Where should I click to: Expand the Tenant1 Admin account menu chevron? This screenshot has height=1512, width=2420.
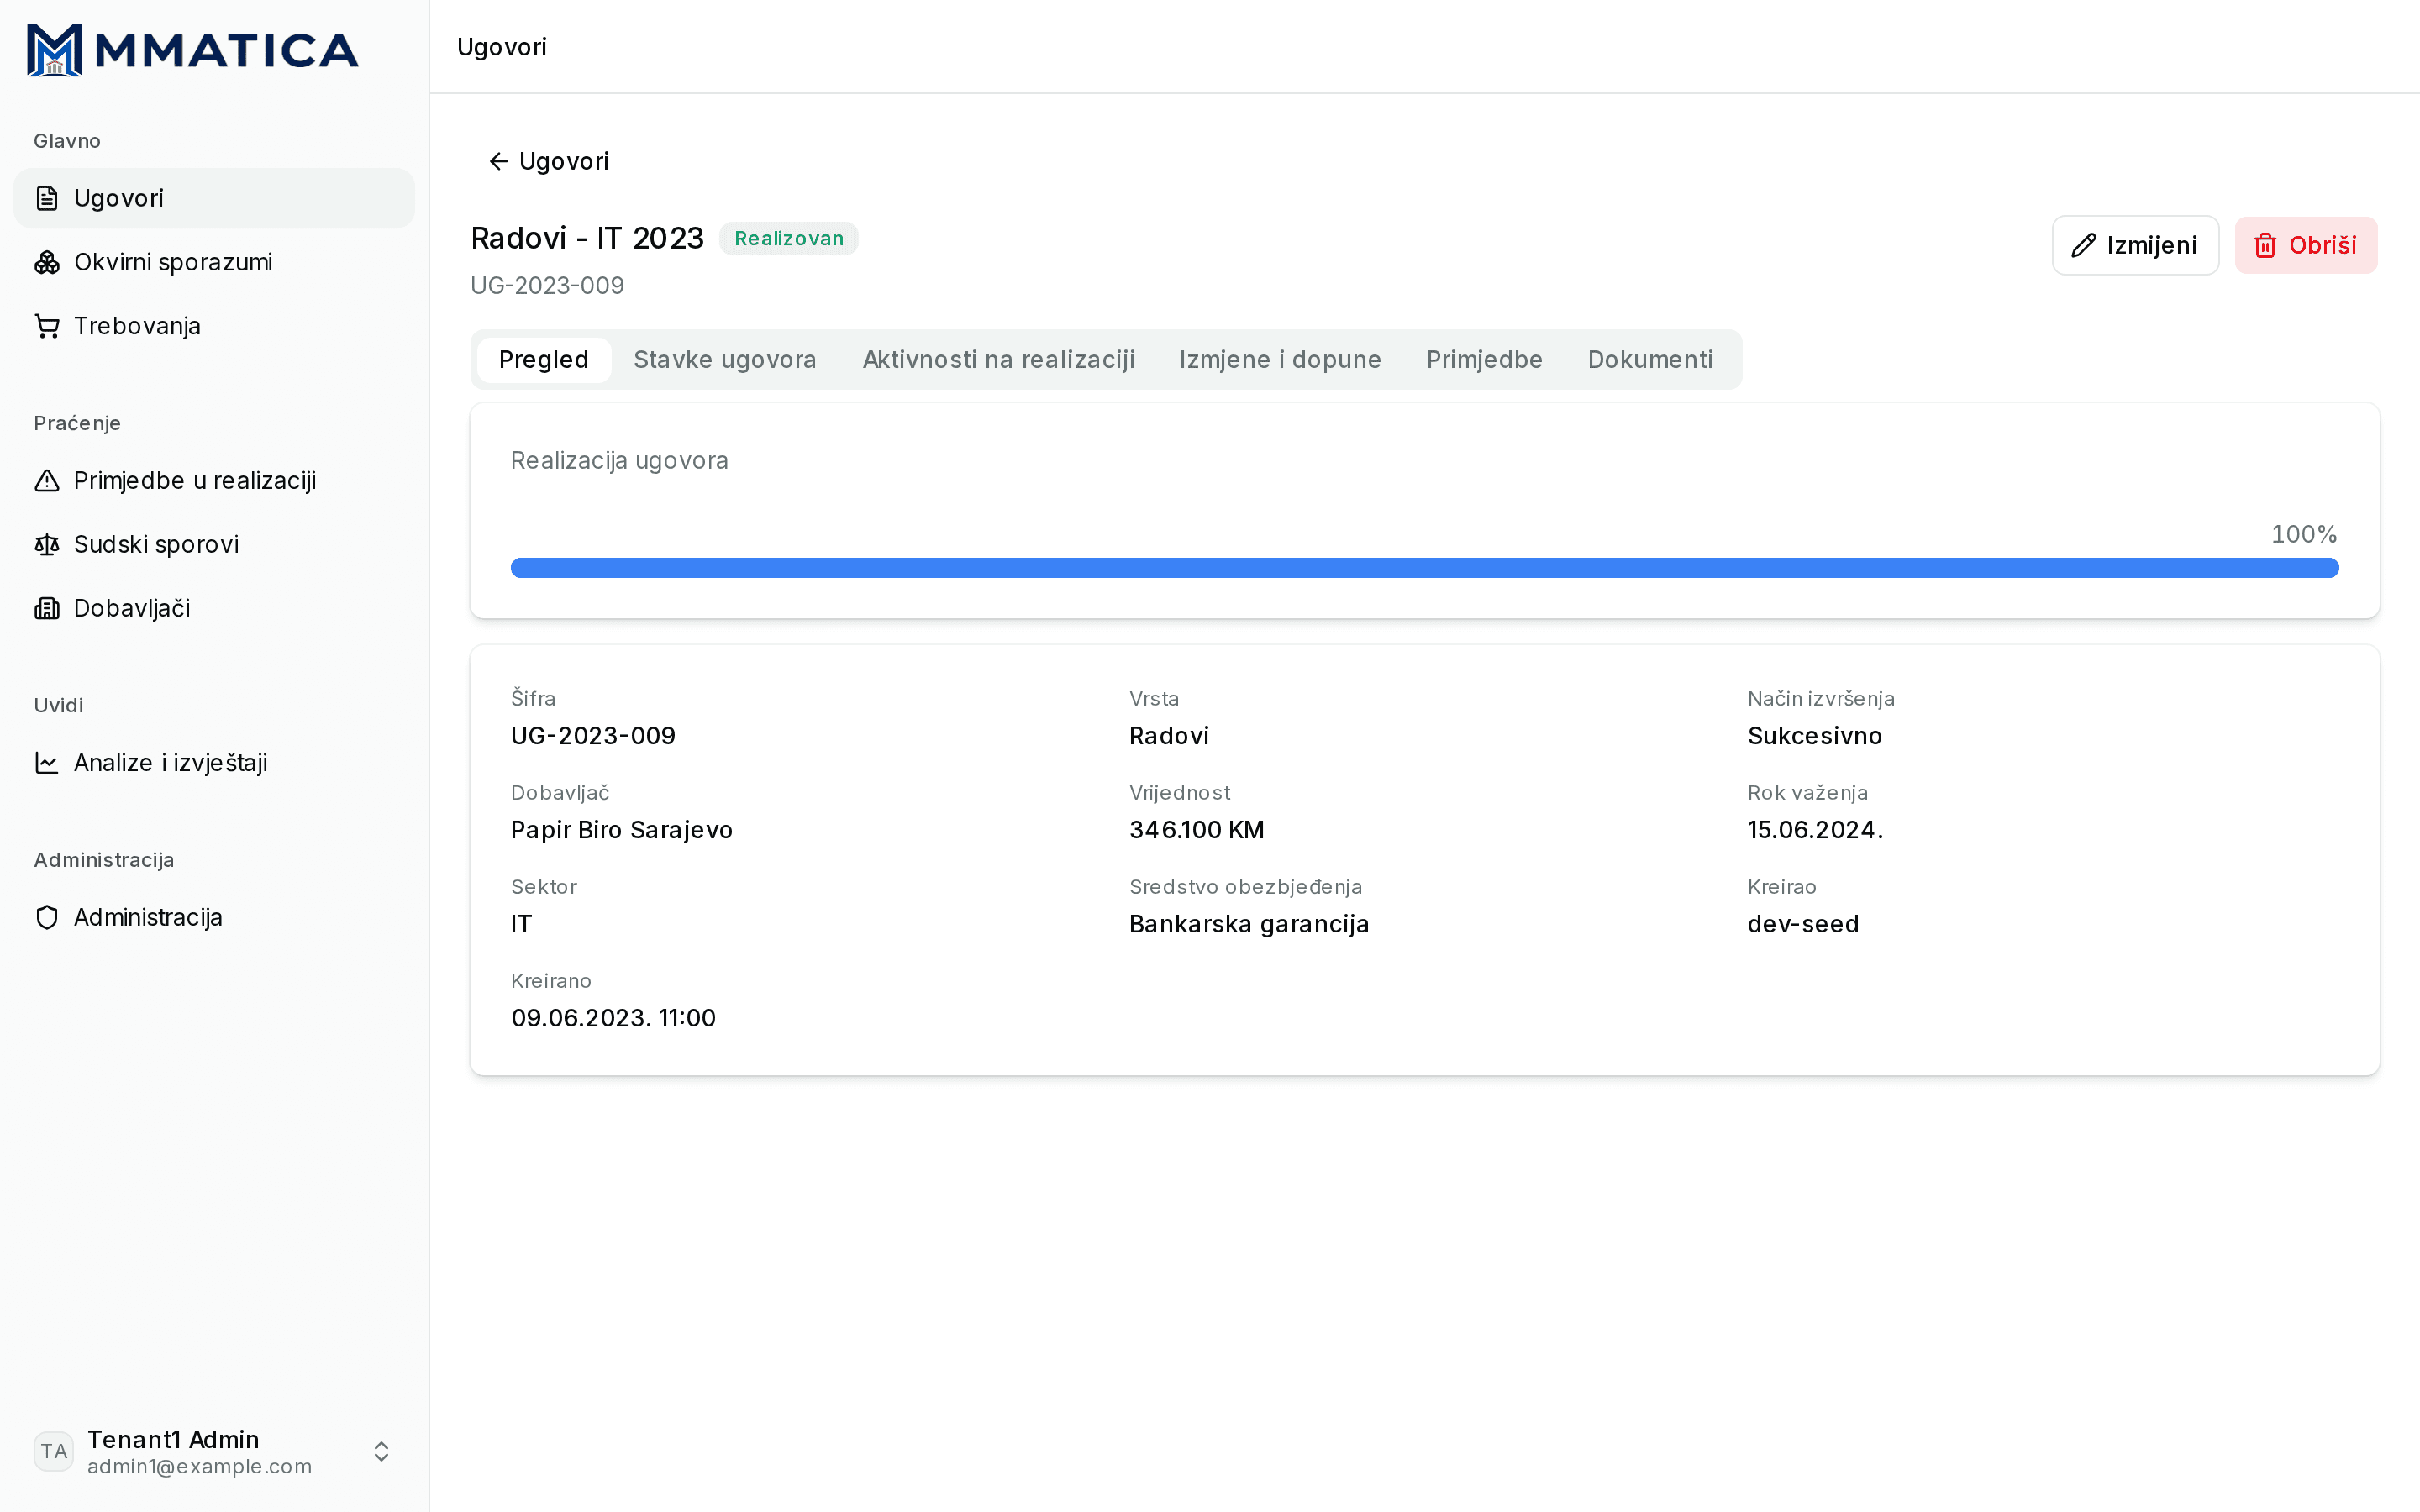tap(381, 1451)
